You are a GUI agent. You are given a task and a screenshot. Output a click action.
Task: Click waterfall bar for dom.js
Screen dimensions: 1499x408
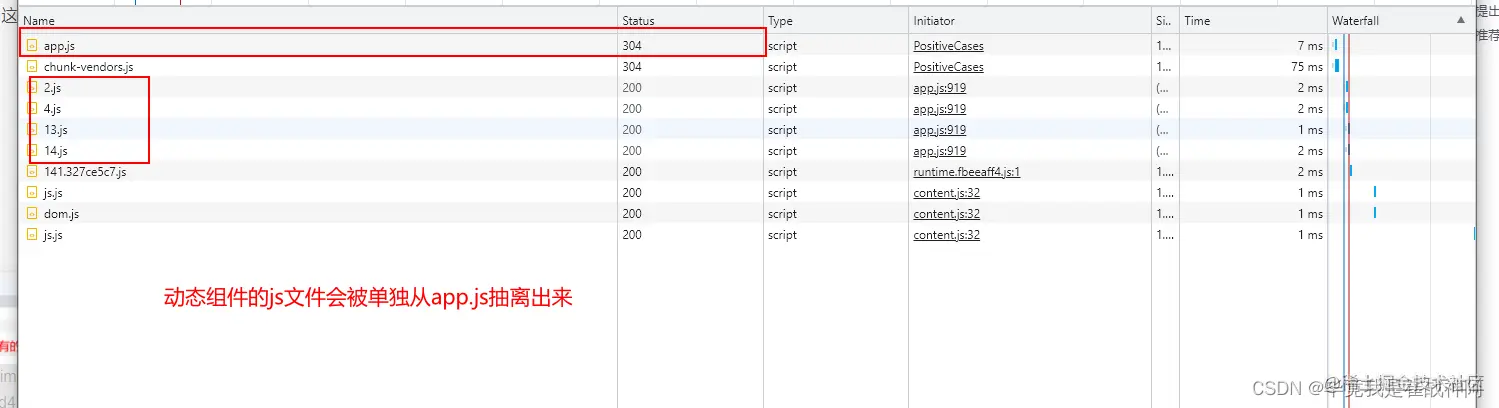[1375, 212]
